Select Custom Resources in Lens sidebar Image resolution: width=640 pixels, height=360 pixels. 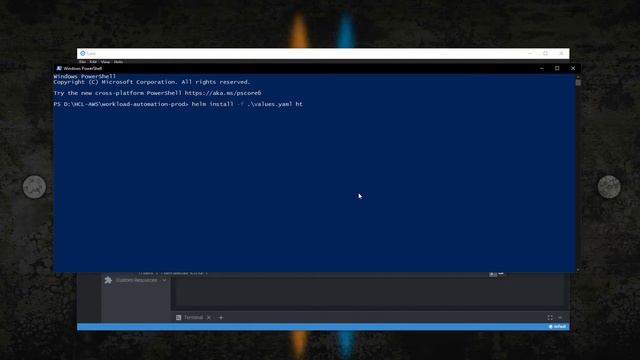pyautogui.click(x=136, y=280)
